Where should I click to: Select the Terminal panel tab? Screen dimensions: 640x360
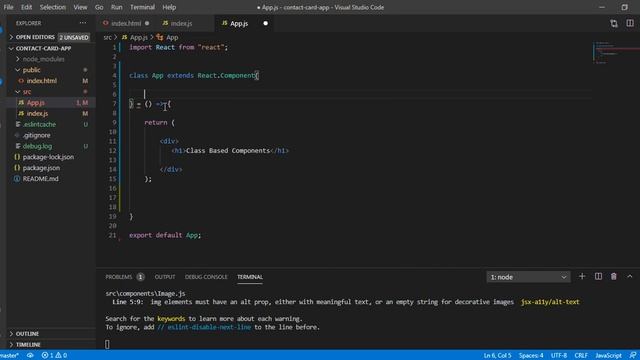tap(250, 277)
